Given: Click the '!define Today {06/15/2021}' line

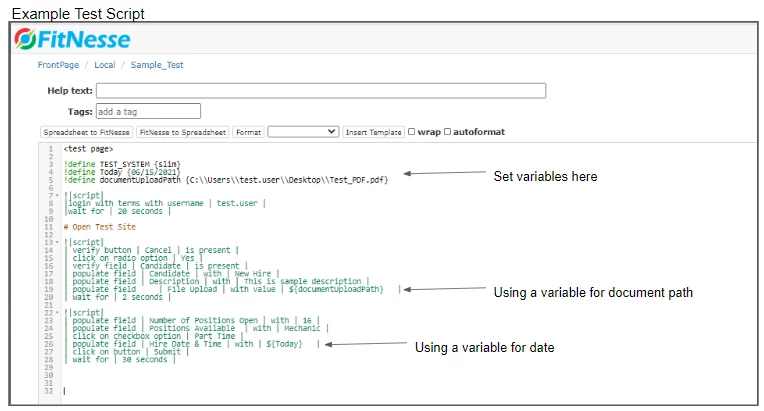Looking at the screenshot, I should pos(122,172).
